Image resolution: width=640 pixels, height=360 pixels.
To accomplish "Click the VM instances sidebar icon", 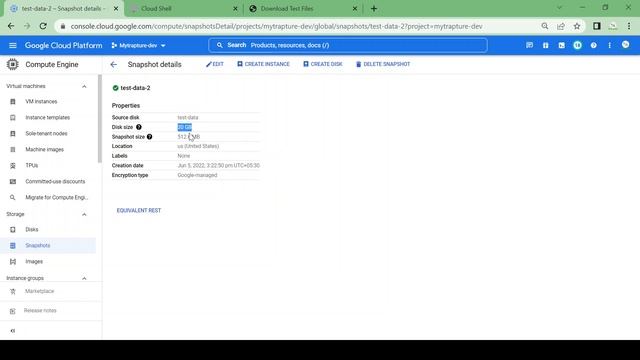I will pos(13,102).
